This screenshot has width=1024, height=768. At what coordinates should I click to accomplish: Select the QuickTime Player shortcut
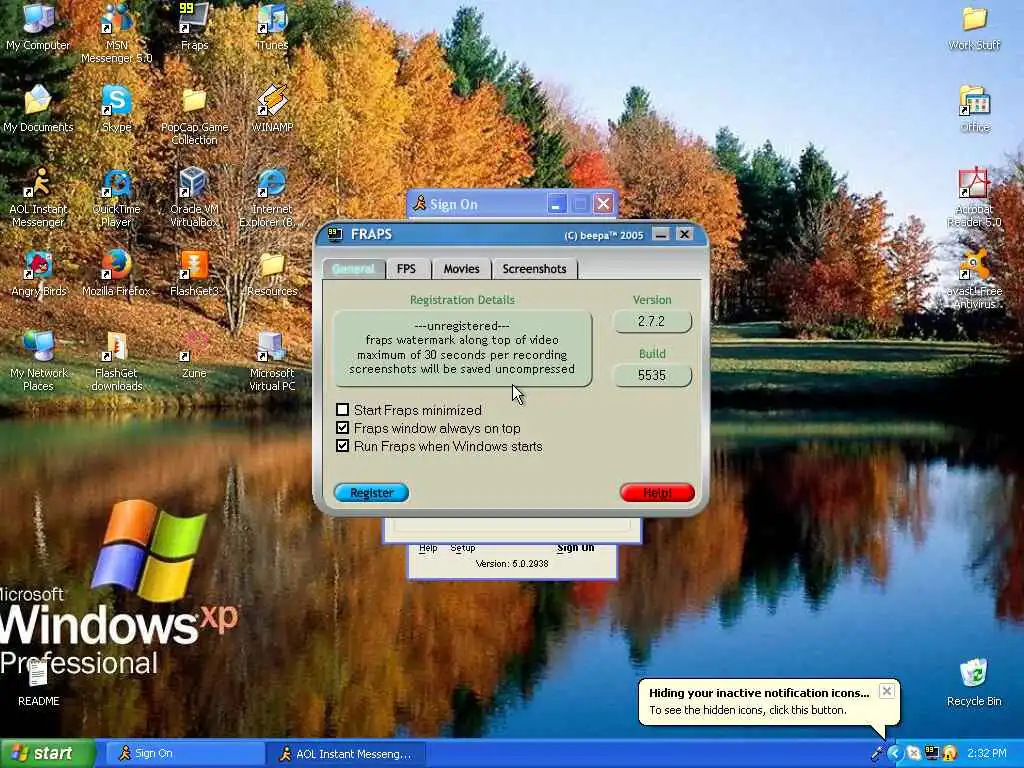(x=116, y=197)
